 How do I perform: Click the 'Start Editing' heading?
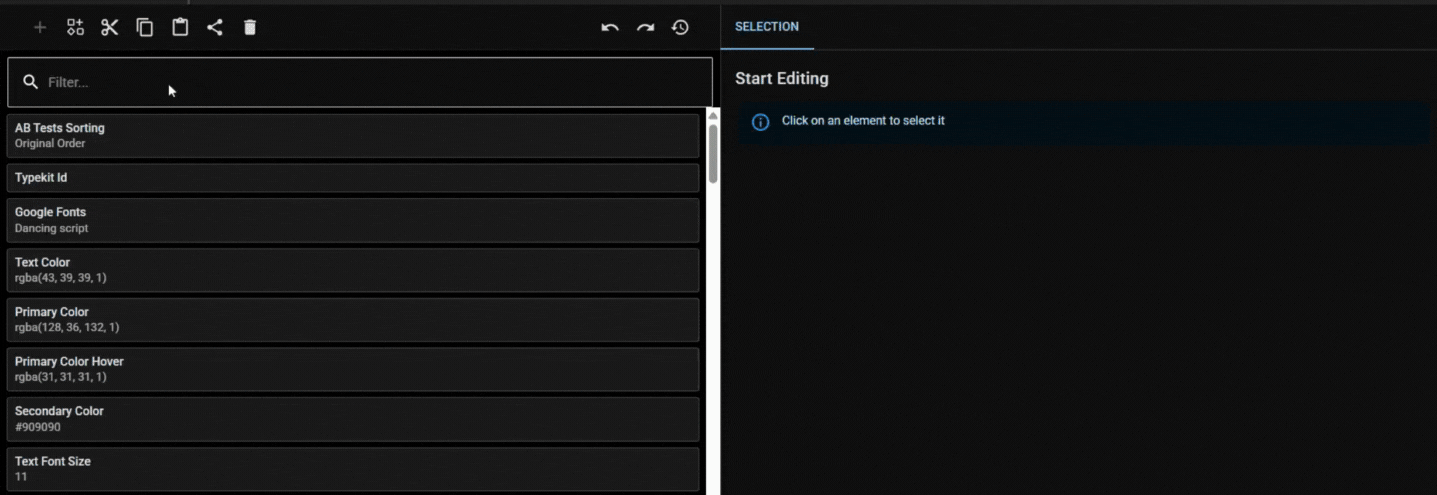point(782,78)
